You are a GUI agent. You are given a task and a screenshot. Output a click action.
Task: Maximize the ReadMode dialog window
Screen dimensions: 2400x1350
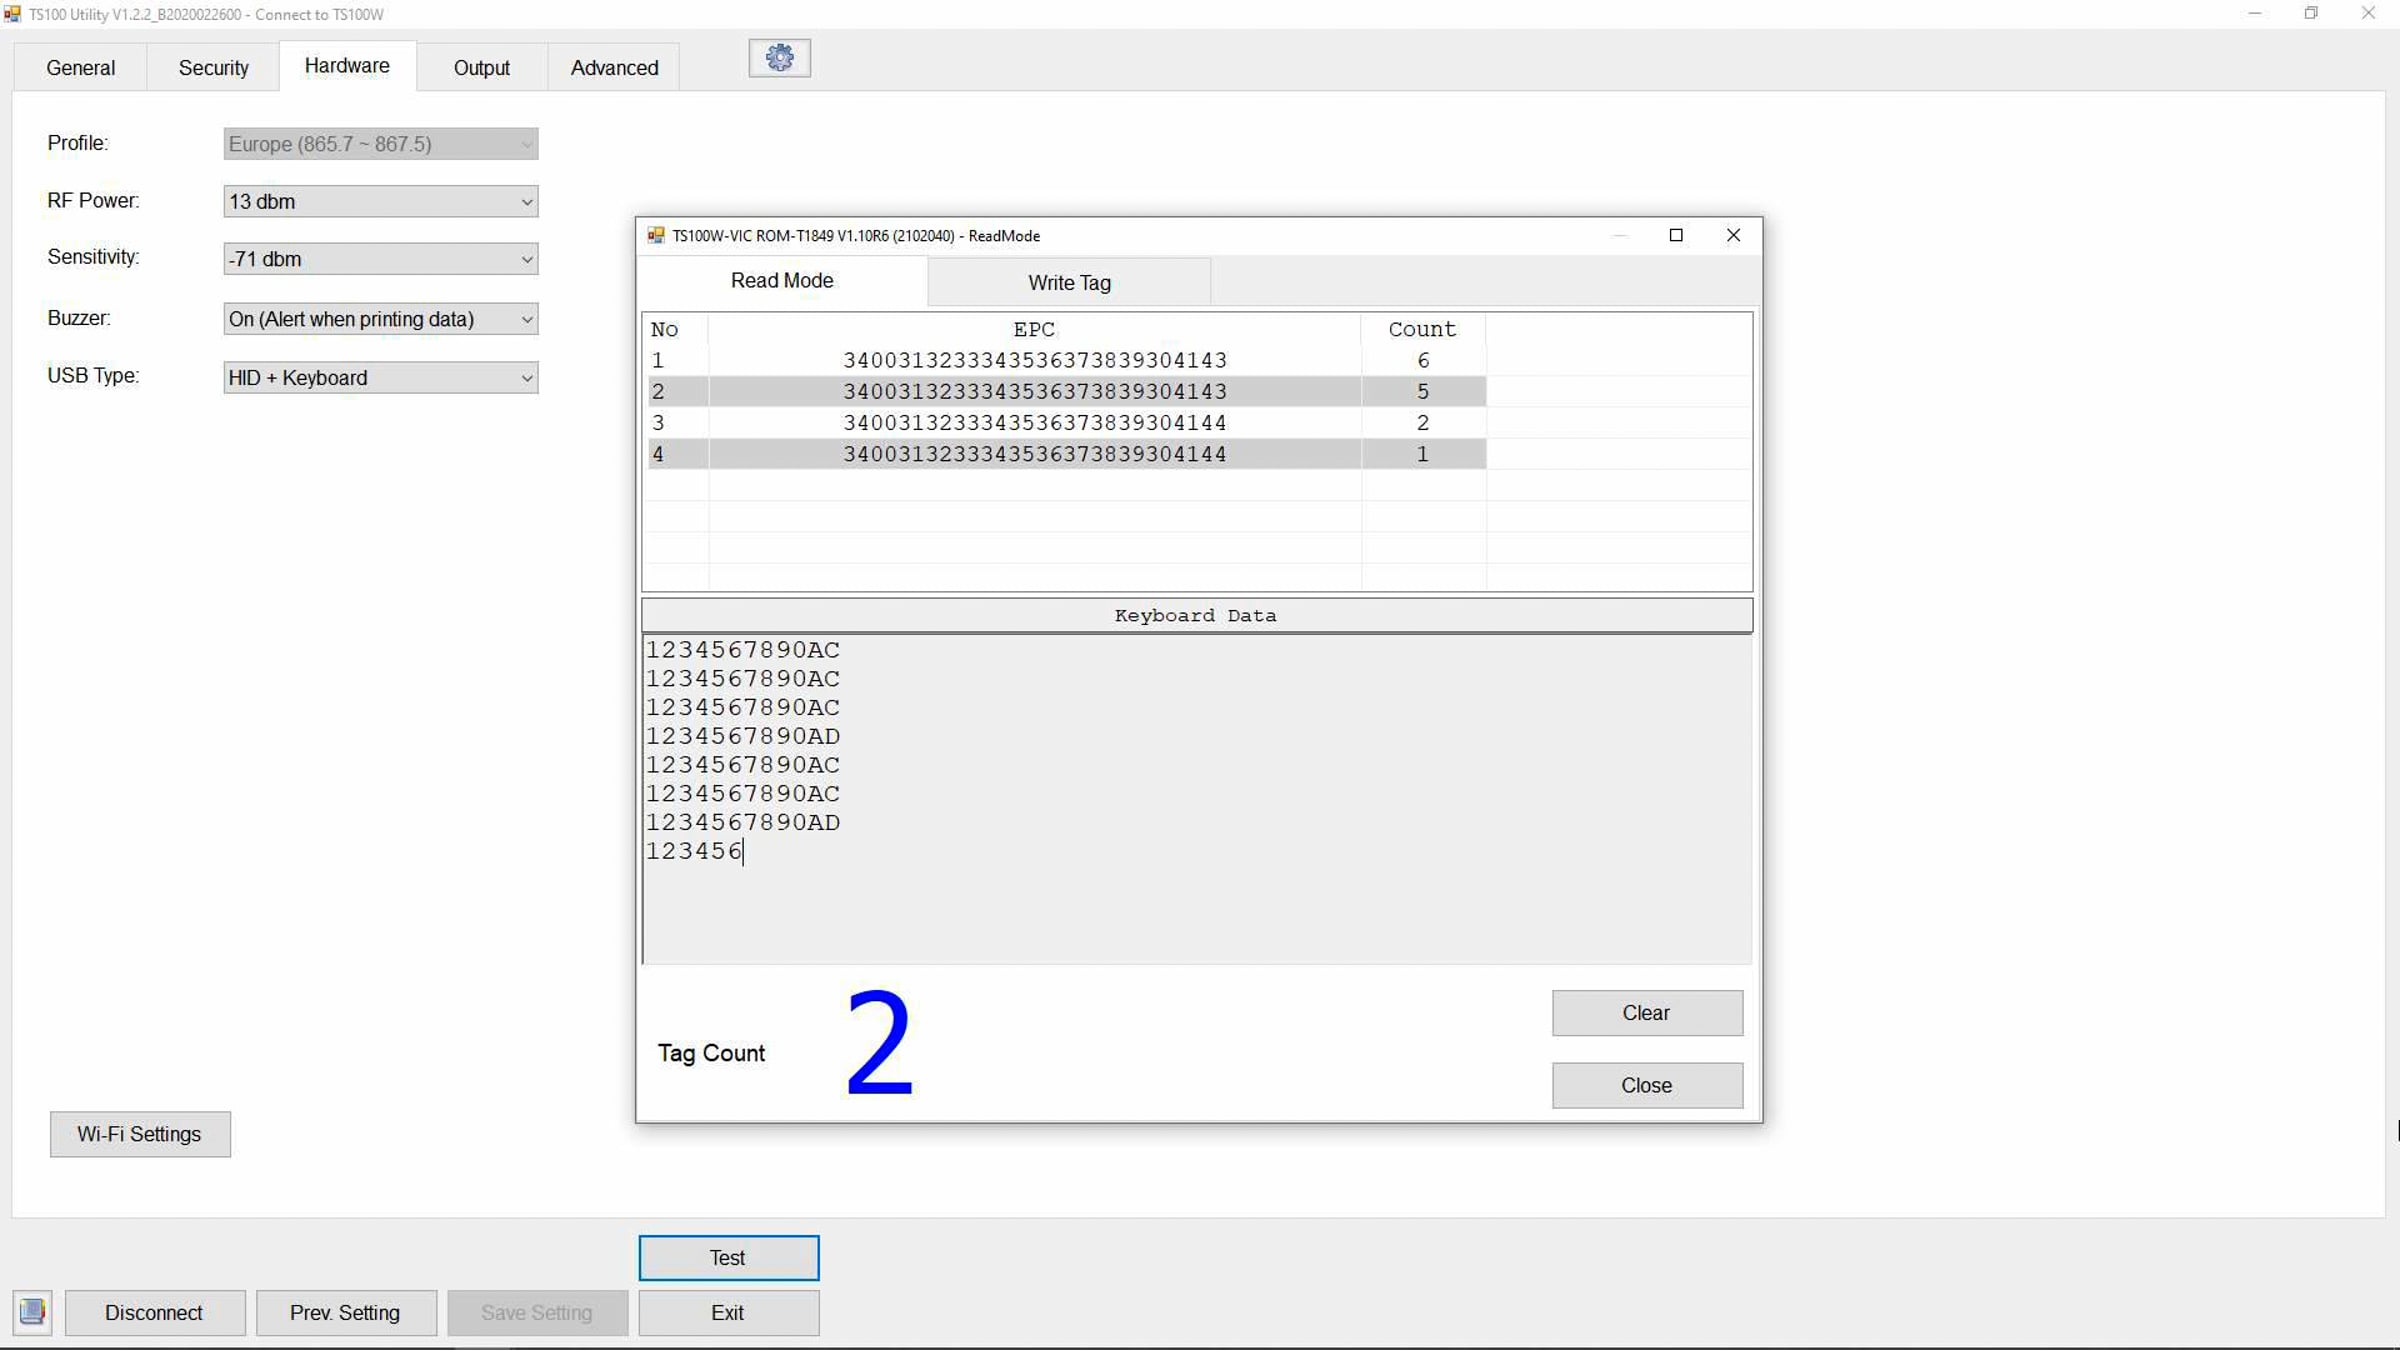point(1676,235)
